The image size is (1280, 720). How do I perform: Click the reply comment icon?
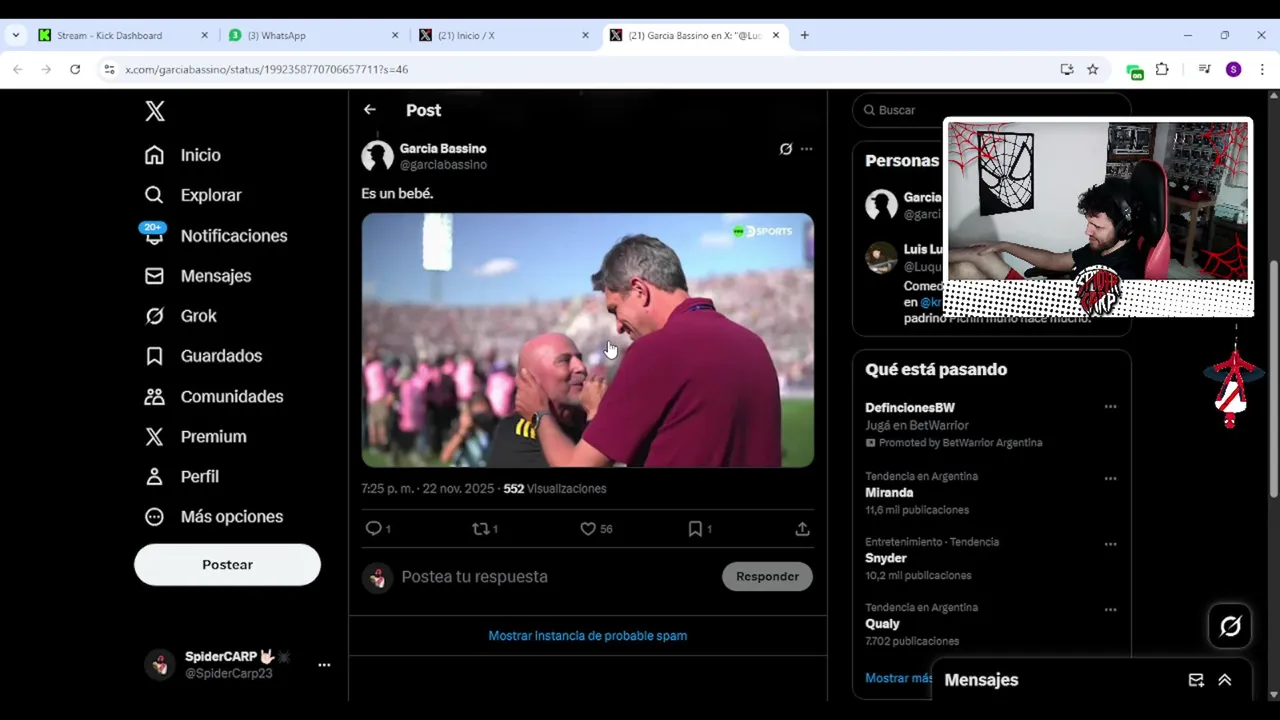[x=373, y=529]
